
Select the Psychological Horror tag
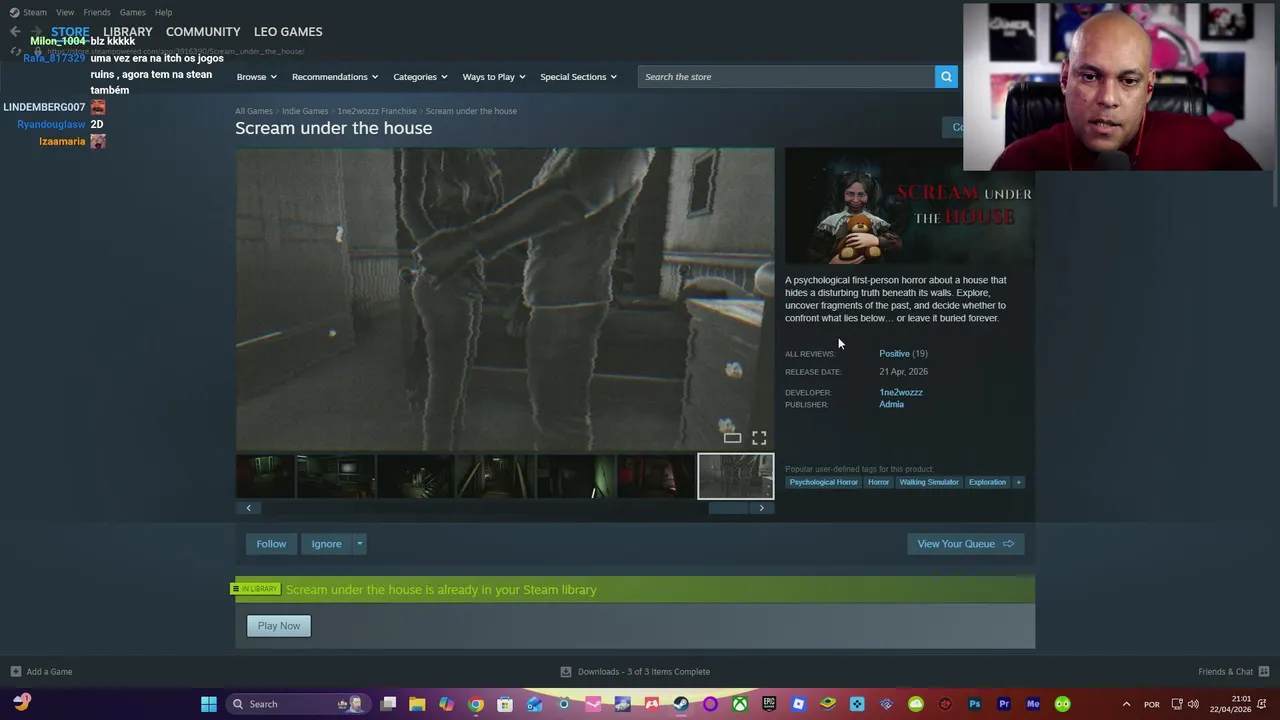[x=824, y=482]
